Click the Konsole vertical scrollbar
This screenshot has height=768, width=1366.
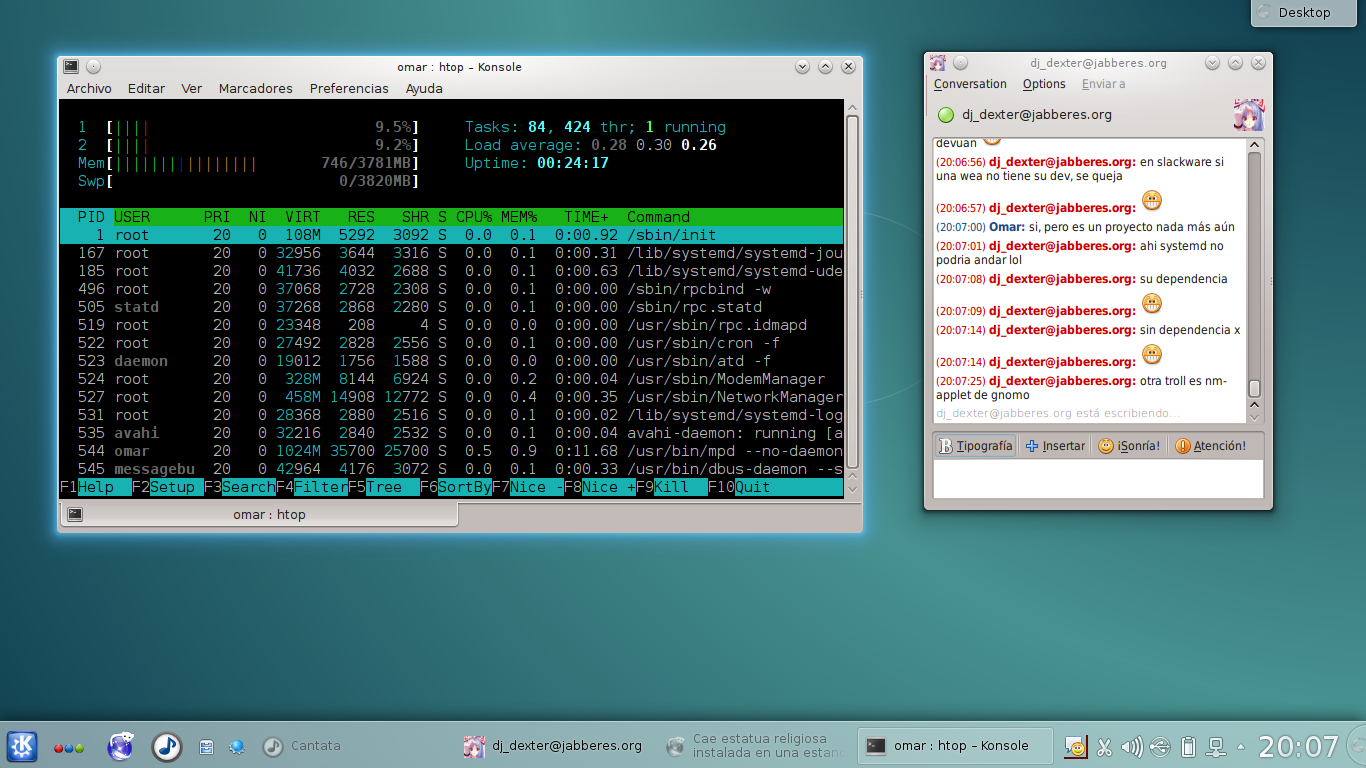coord(852,292)
